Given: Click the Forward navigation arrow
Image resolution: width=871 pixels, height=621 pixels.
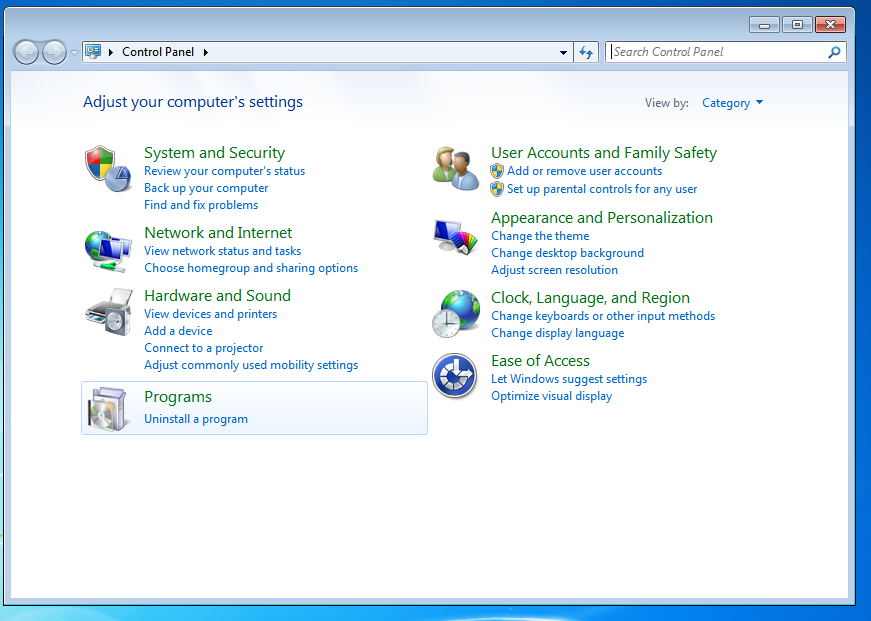Looking at the screenshot, I should point(54,53).
